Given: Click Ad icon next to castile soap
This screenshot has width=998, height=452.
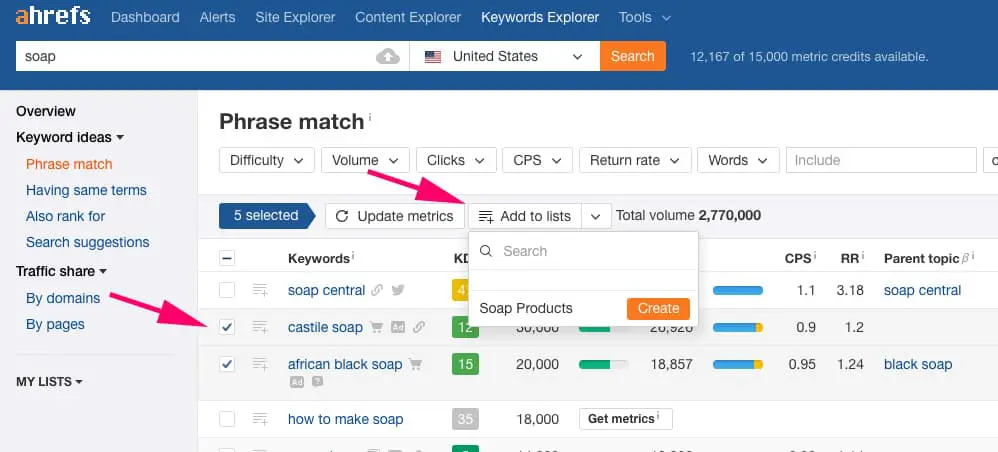Looking at the screenshot, I should (398, 327).
